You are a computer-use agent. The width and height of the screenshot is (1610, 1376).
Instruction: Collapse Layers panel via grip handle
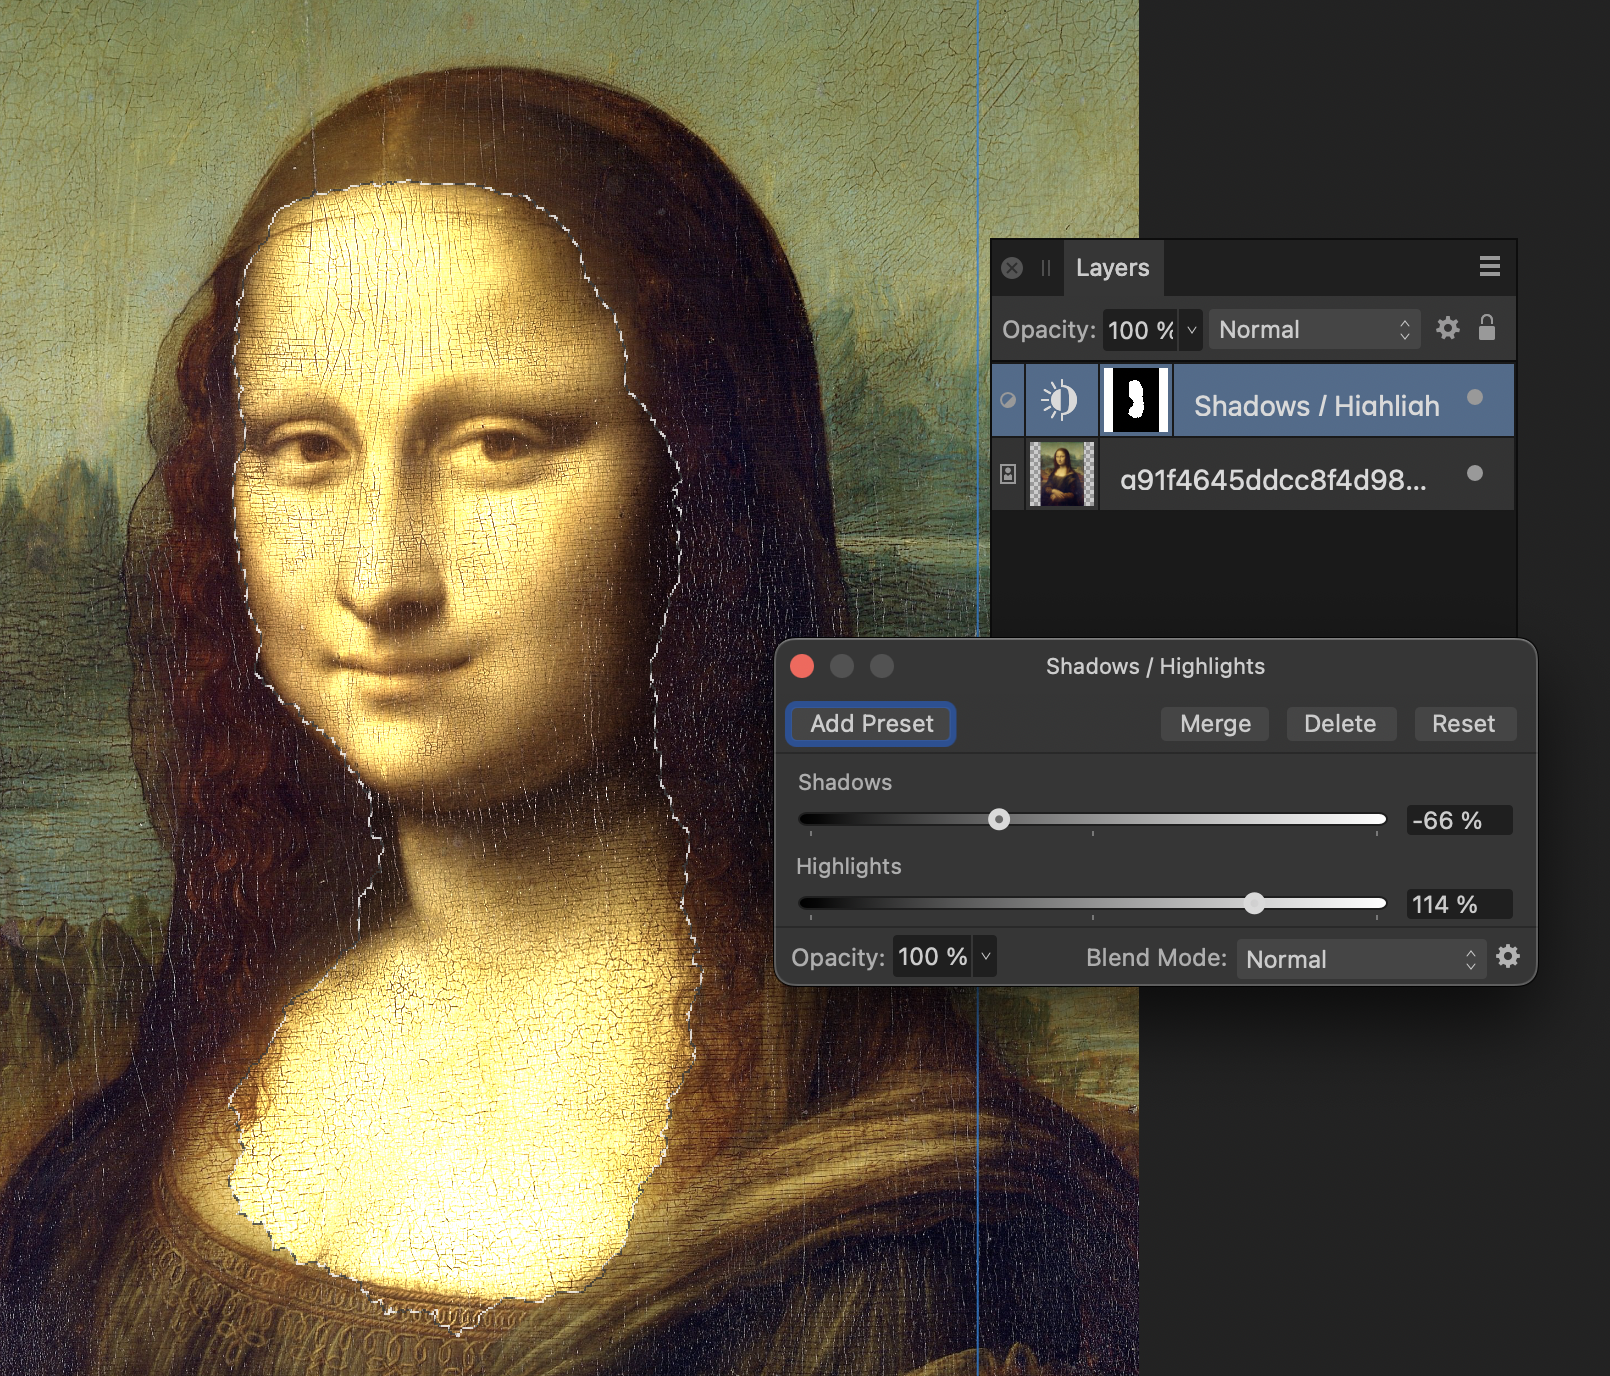pyautogui.click(x=1045, y=268)
